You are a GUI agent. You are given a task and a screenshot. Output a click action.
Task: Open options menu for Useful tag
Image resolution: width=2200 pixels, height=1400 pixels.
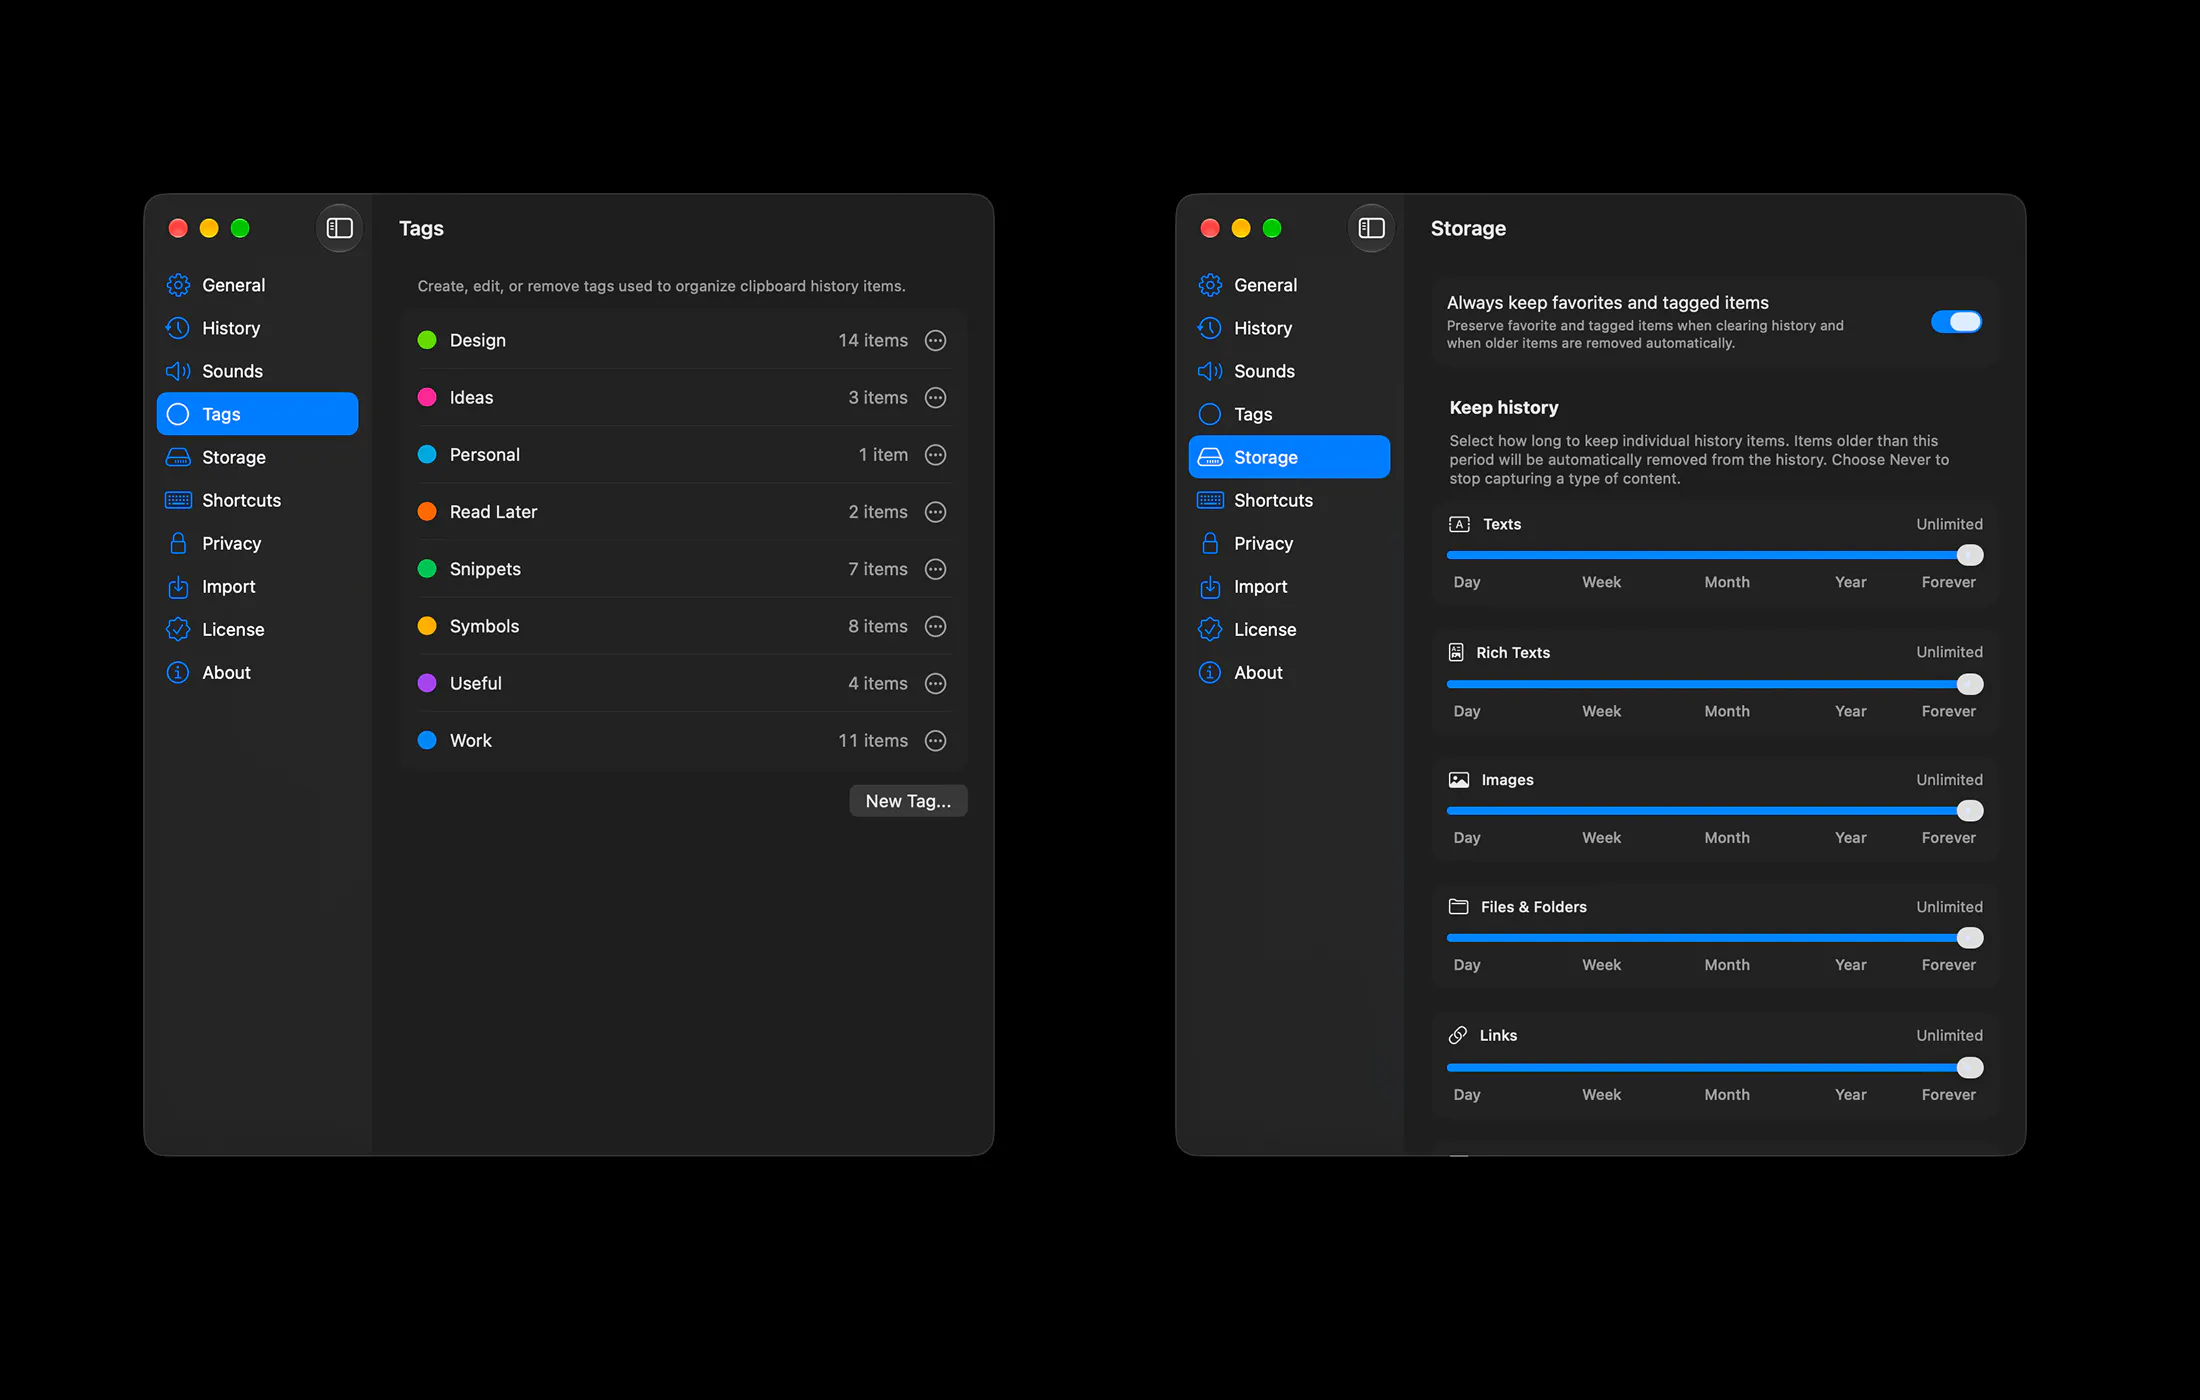pyautogui.click(x=935, y=683)
